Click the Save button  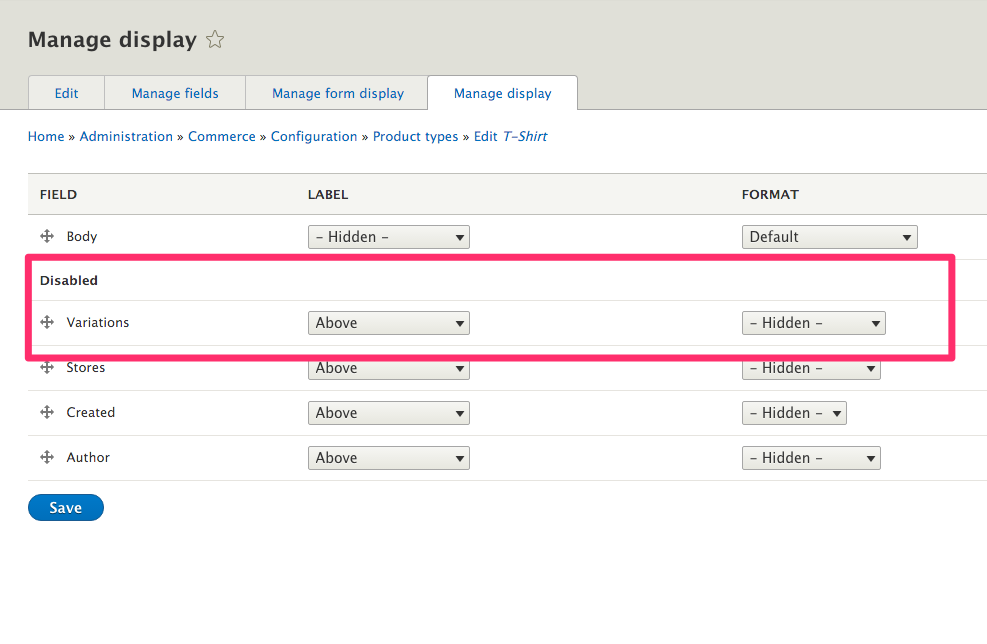coord(65,507)
